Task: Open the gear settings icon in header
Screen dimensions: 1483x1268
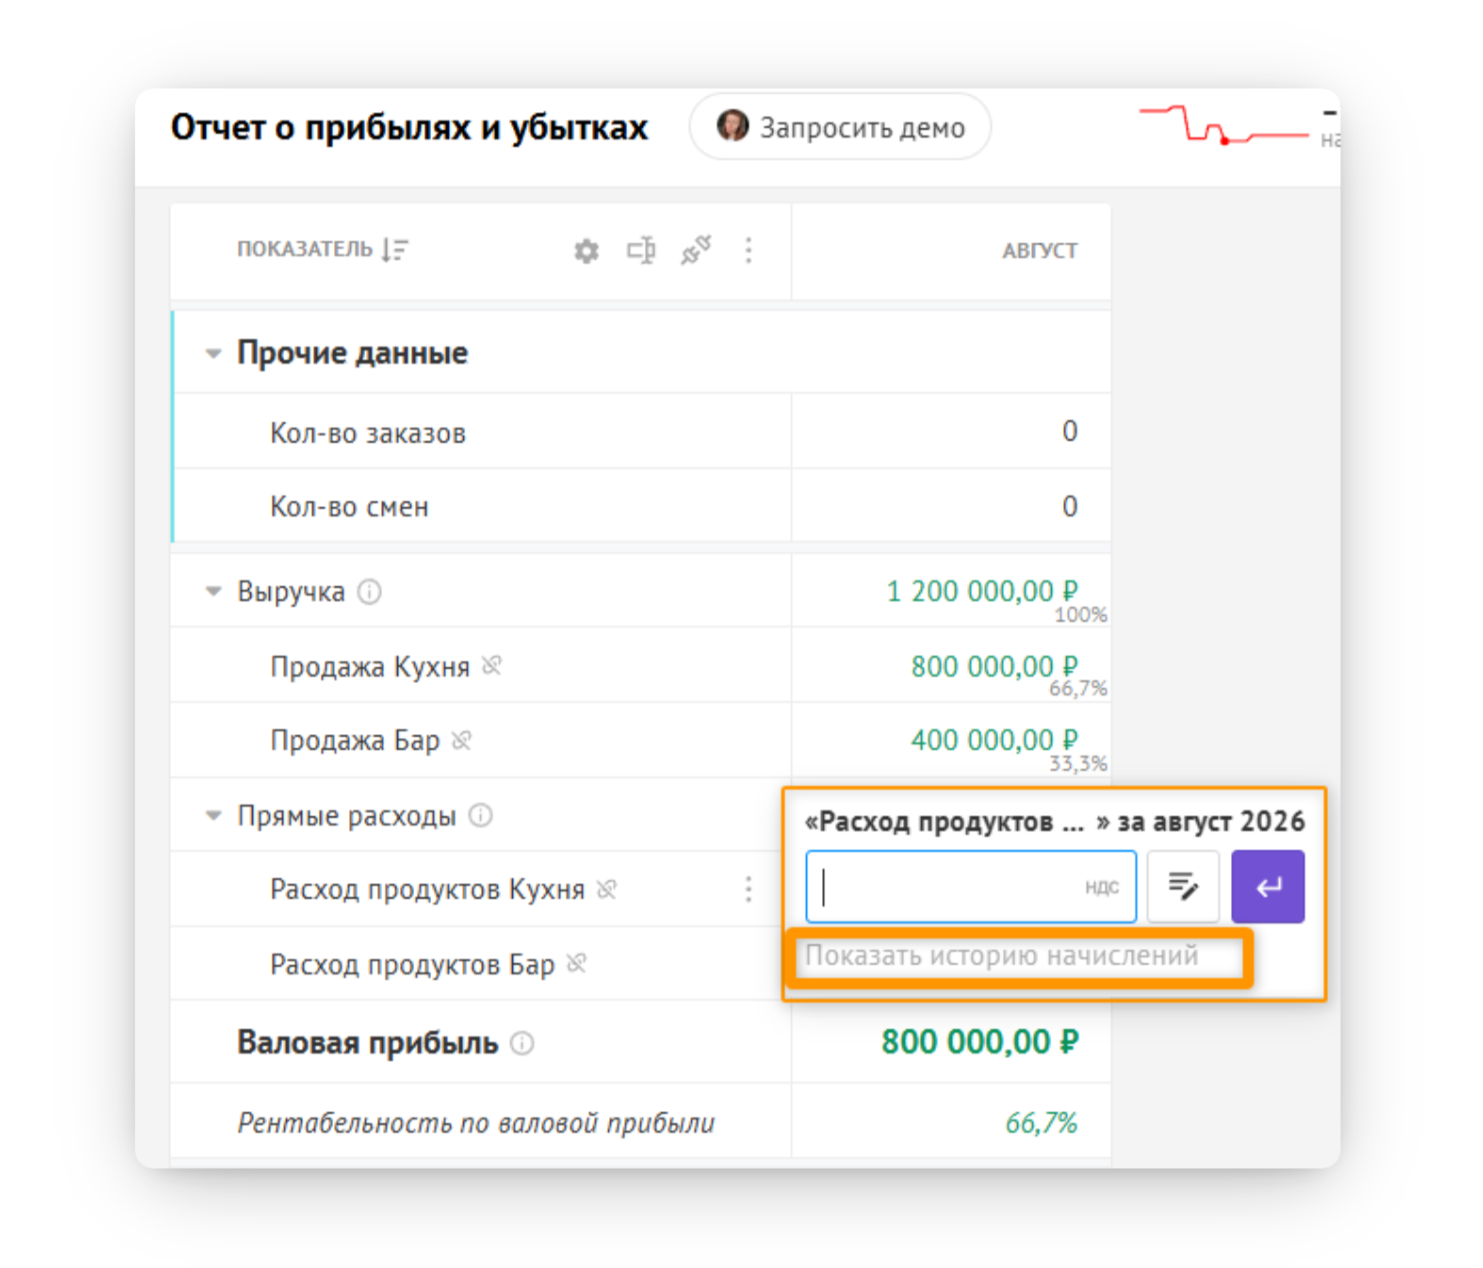Action: [x=586, y=251]
